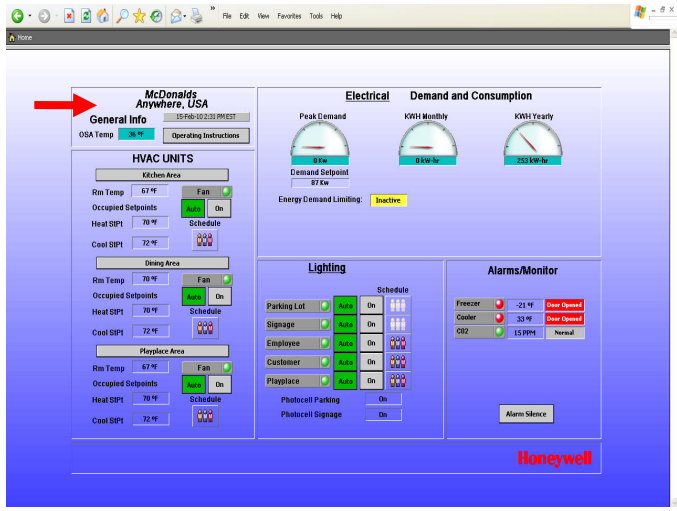Set Parking Lot lighting to Auto

[x=345, y=306]
